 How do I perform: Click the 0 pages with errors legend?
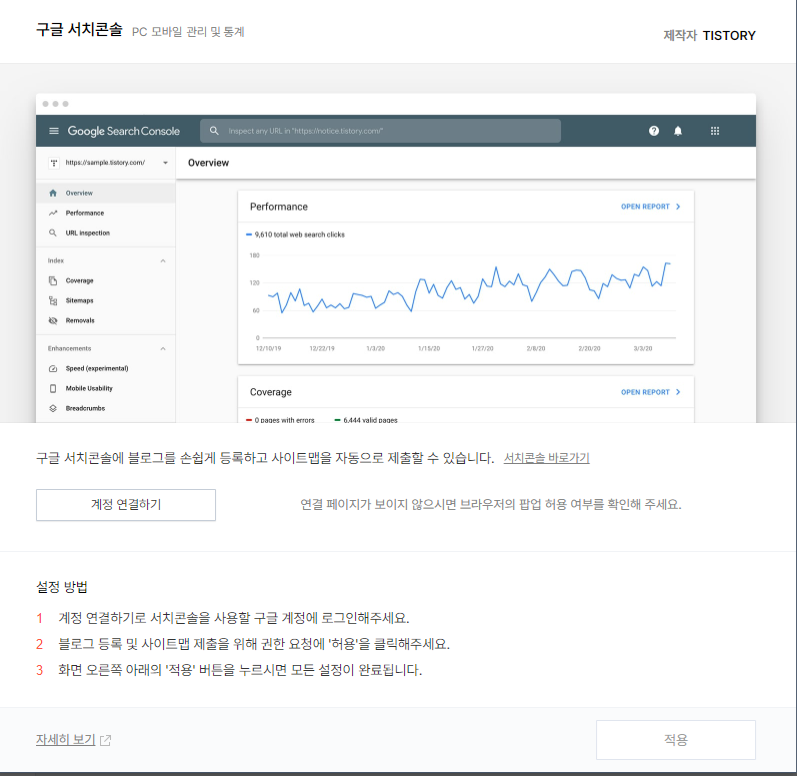pos(280,420)
